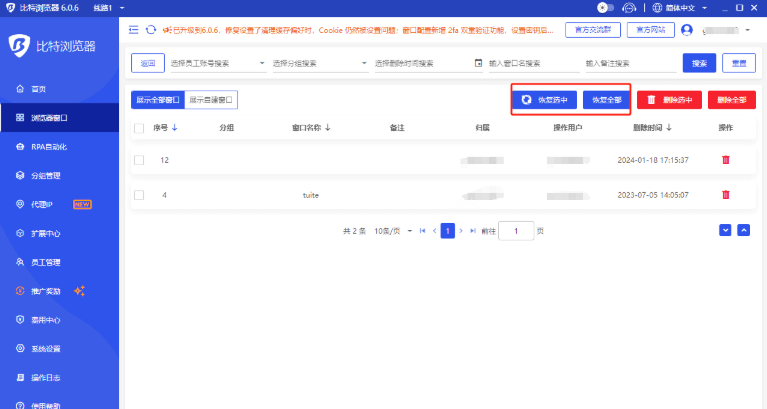
Task: Collapse the sidebar with the menu fold icon
Action: pos(134,30)
